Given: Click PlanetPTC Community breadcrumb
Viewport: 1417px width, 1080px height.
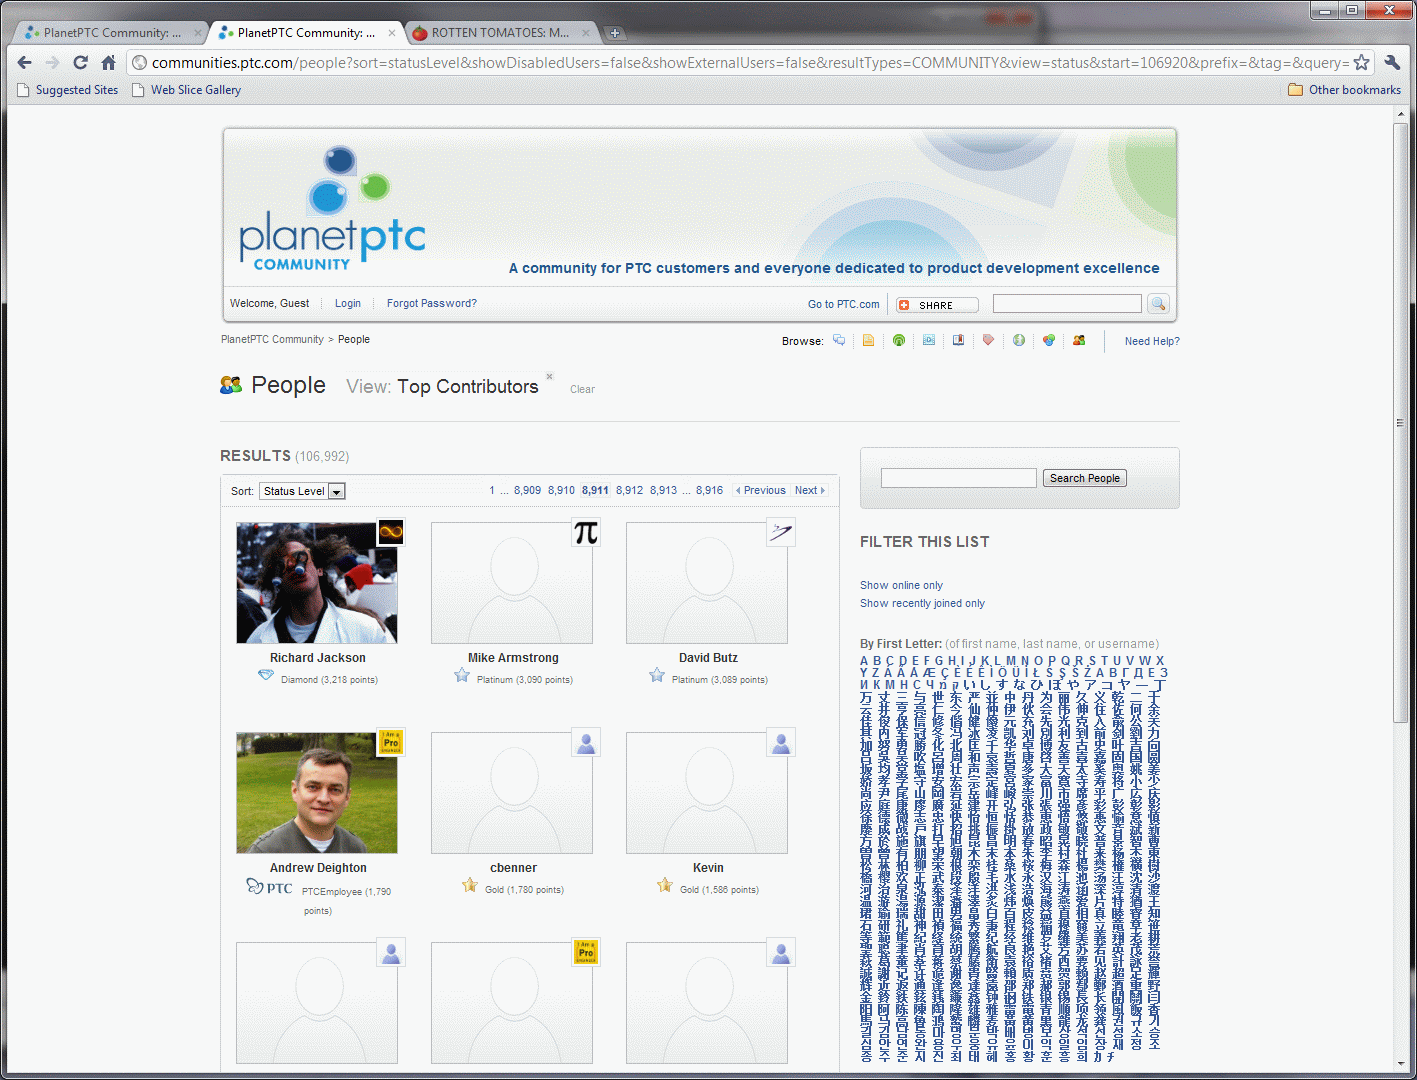Looking at the screenshot, I should click(x=272, y=339).
